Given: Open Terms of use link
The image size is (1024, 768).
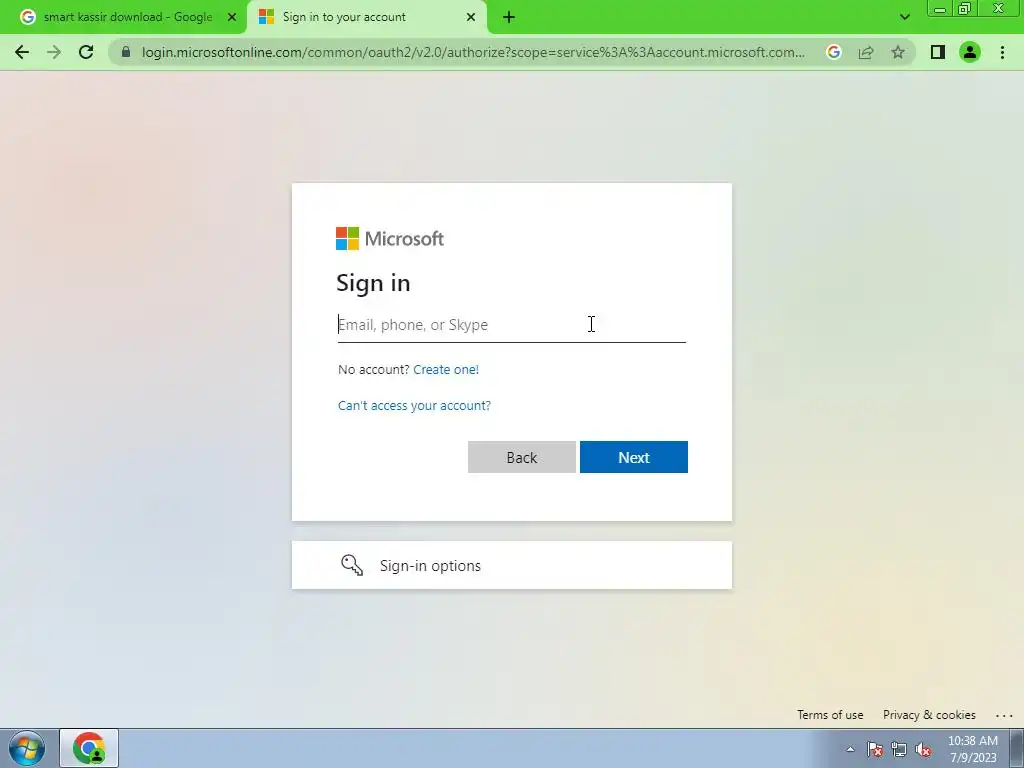Looking at the screenshot, I should [x=830, y=714].
